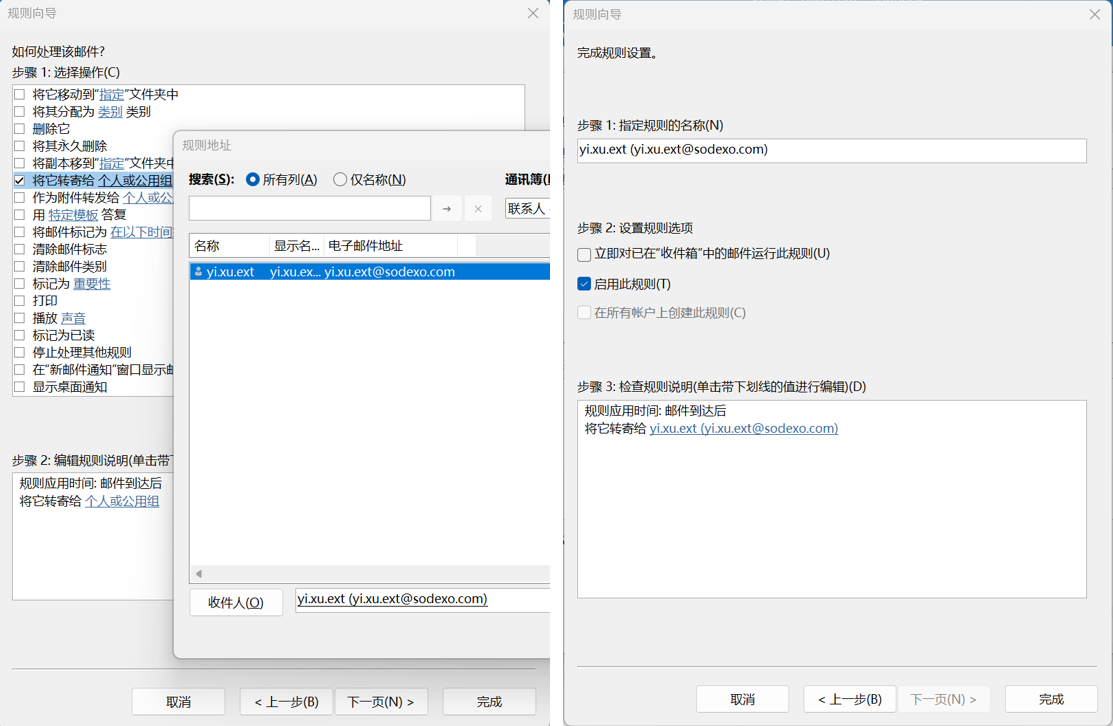This screenshot has width=1113, height=726.
Task: Click 完成 in the left wizard window
Action: coord(489,702)
